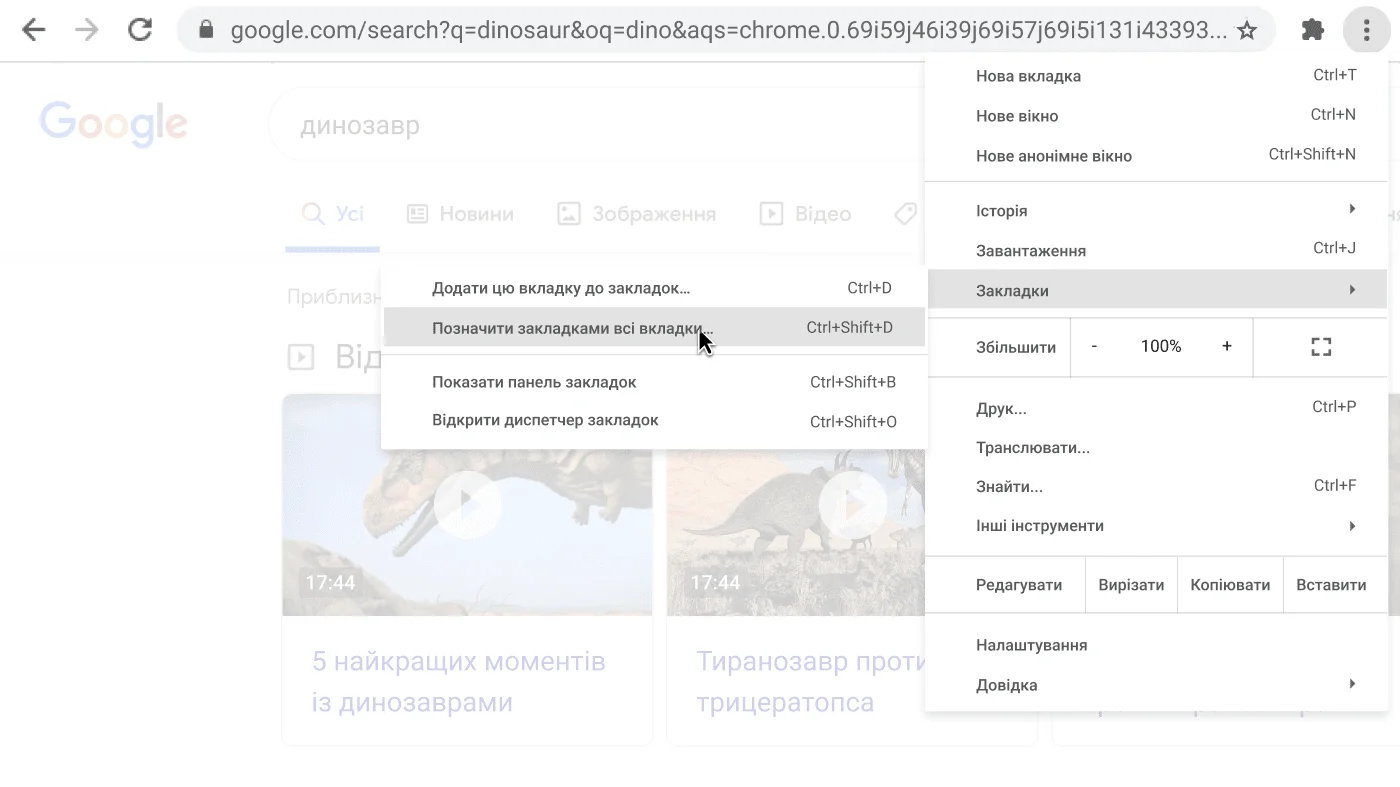Open Налаштування from the menu
Viewport: 1400px width, 787px height.
[1031, 644]
